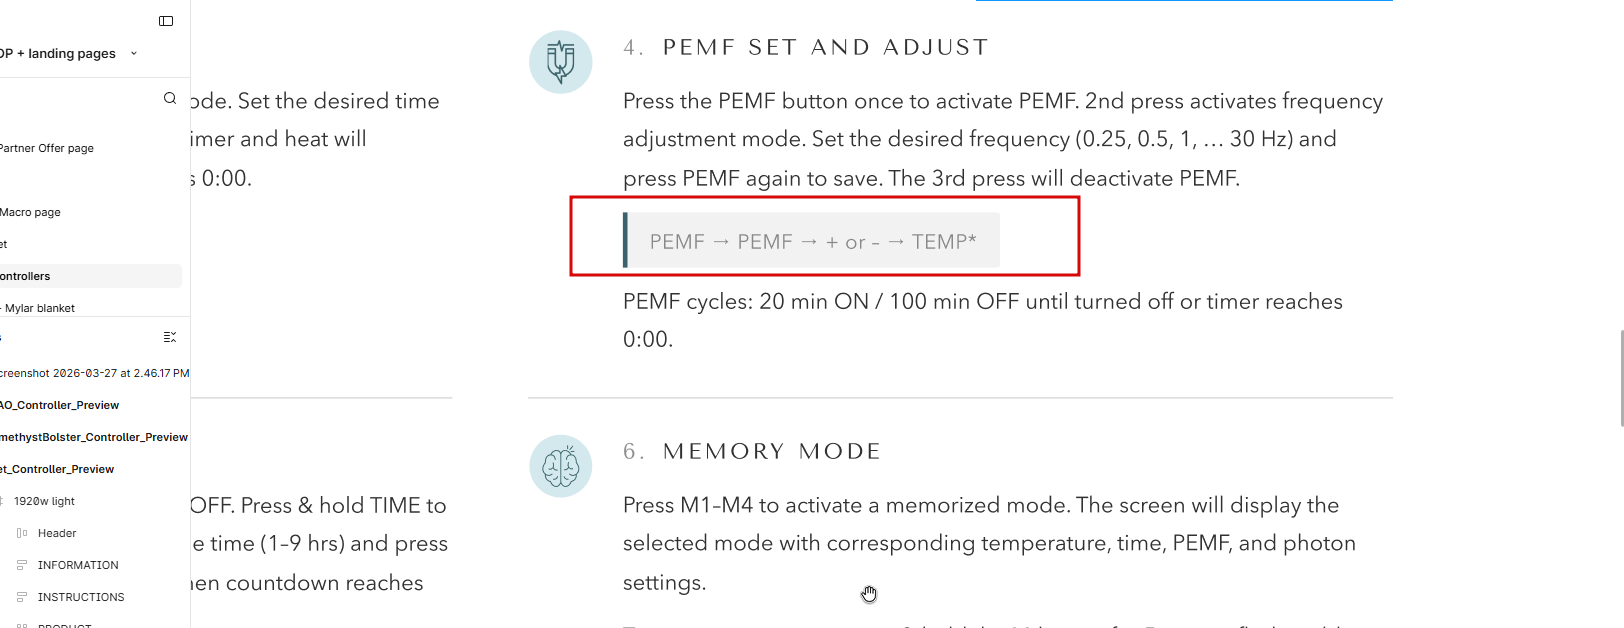Viewport: 1624px width, 628px height.
Task: Click the Memory Mode heading text
Action: 771,451
